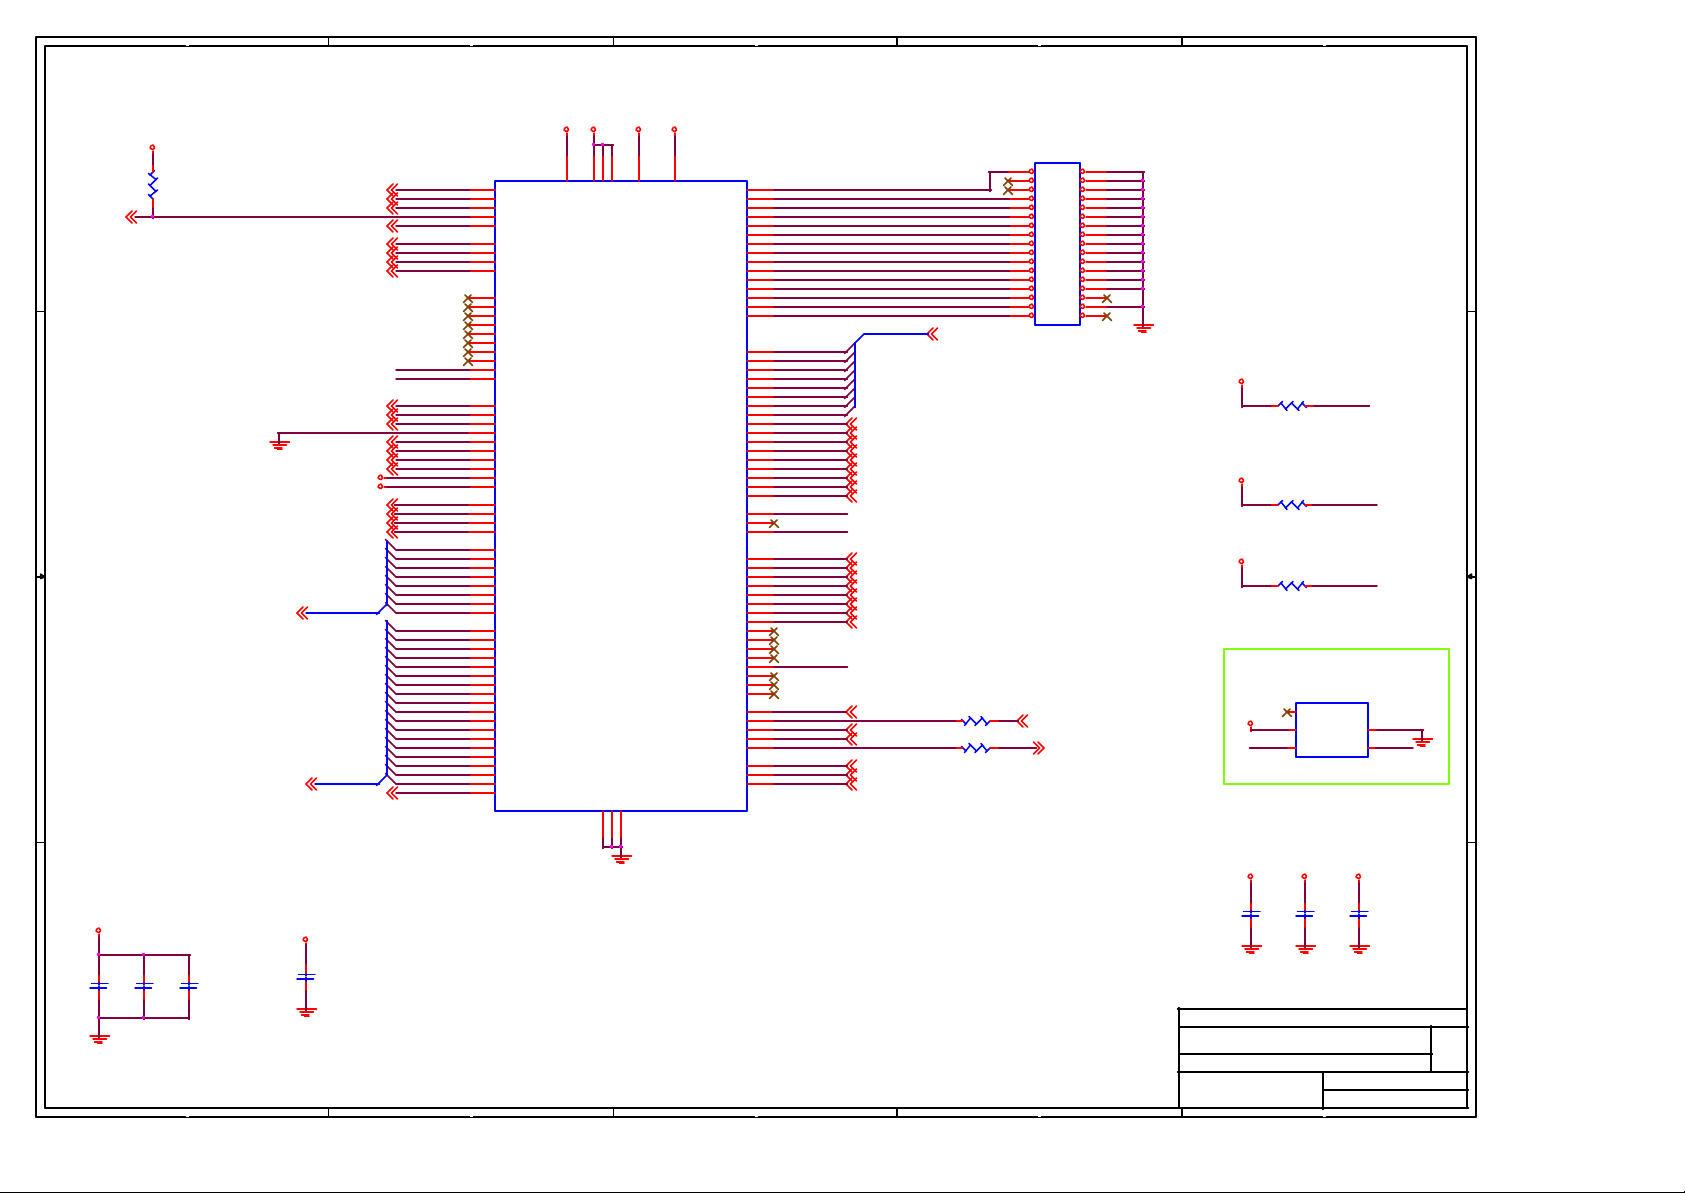This screenshot has width=1685, height=1193.
Task: Select the middle capacitor of the bottom-left capacitor bank
Action: 143,987
